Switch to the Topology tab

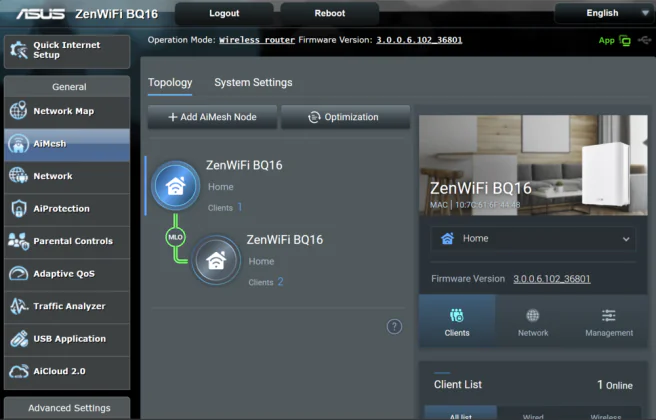pos(170,83)
